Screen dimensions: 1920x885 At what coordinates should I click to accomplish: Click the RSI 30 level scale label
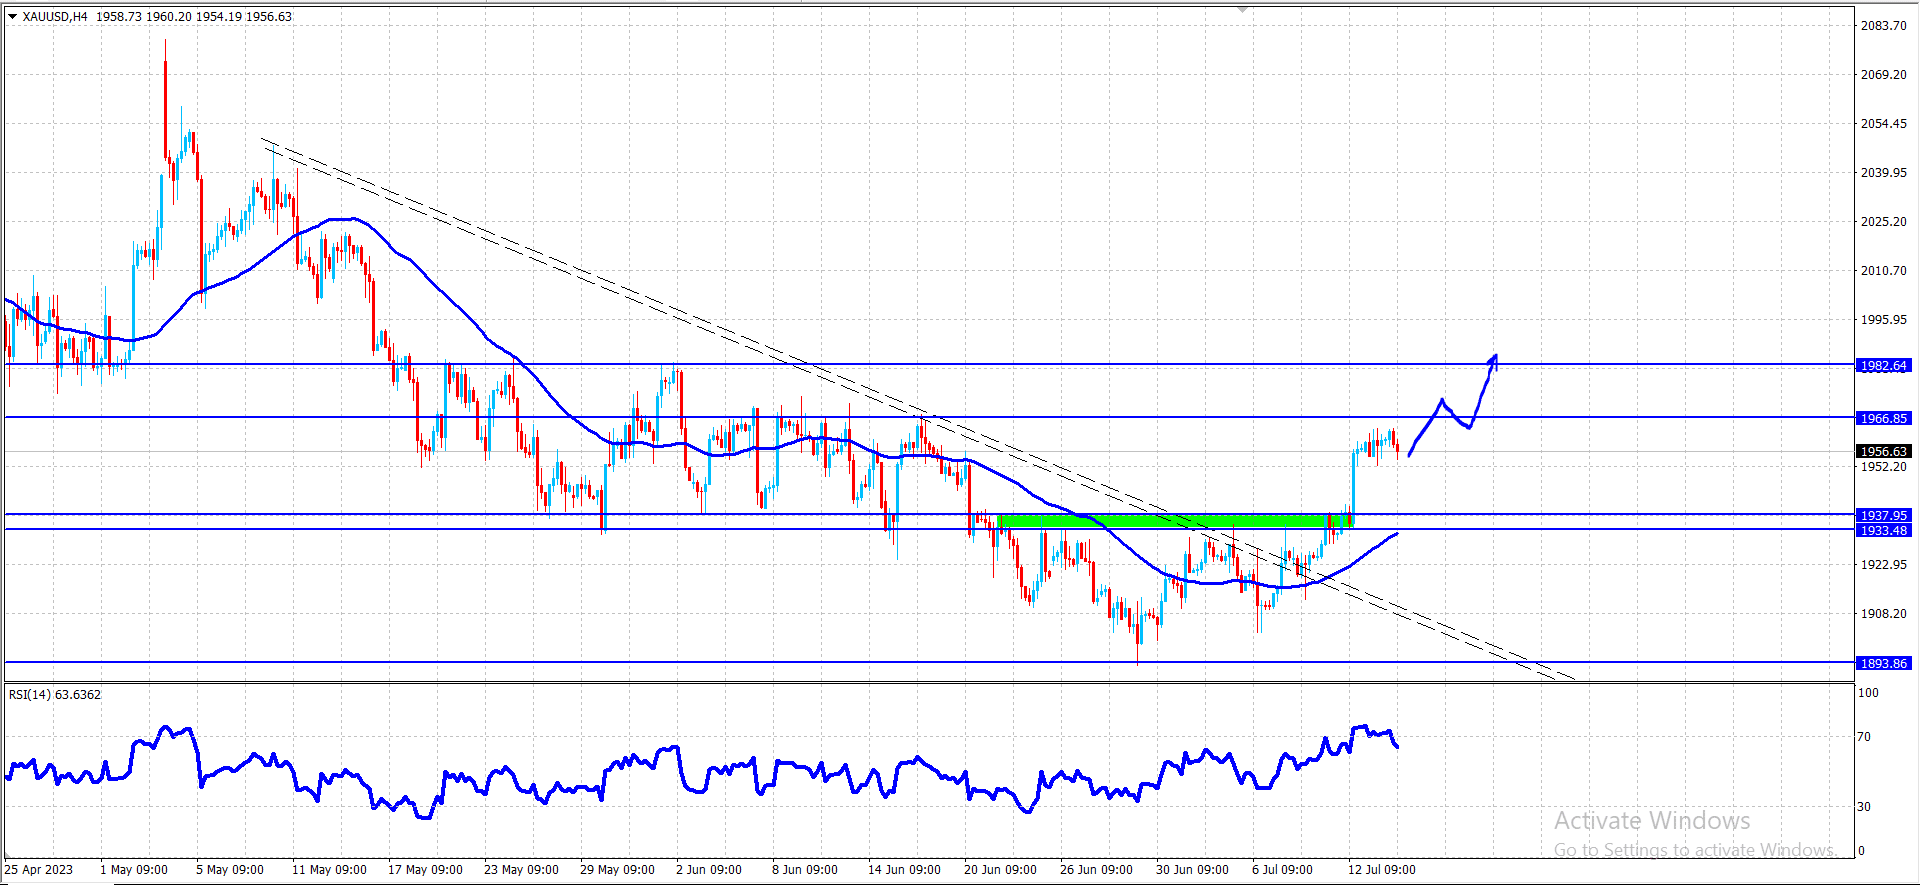1863,806
